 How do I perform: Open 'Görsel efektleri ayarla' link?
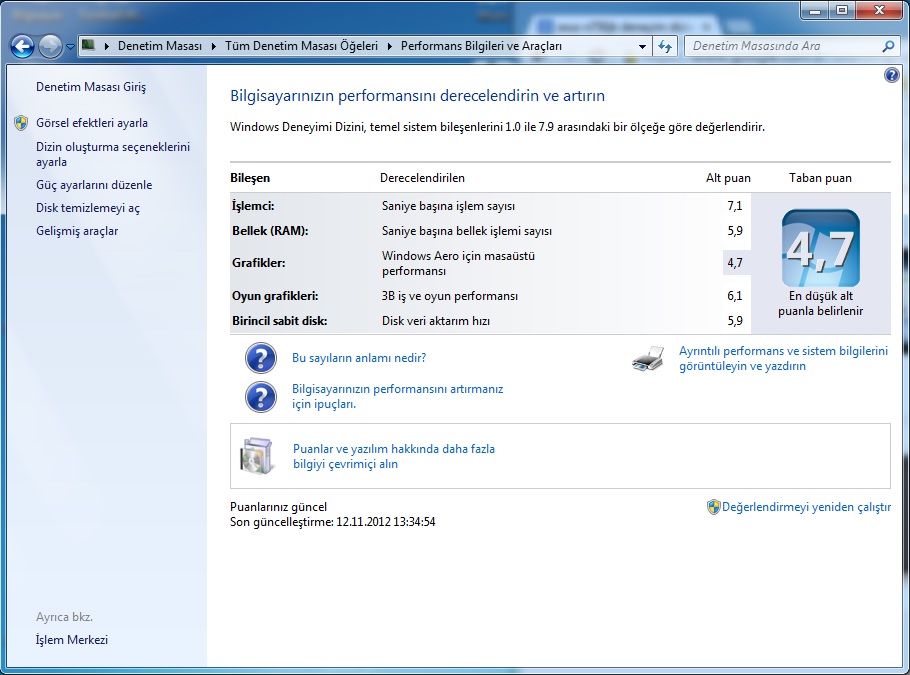point(92,123)
